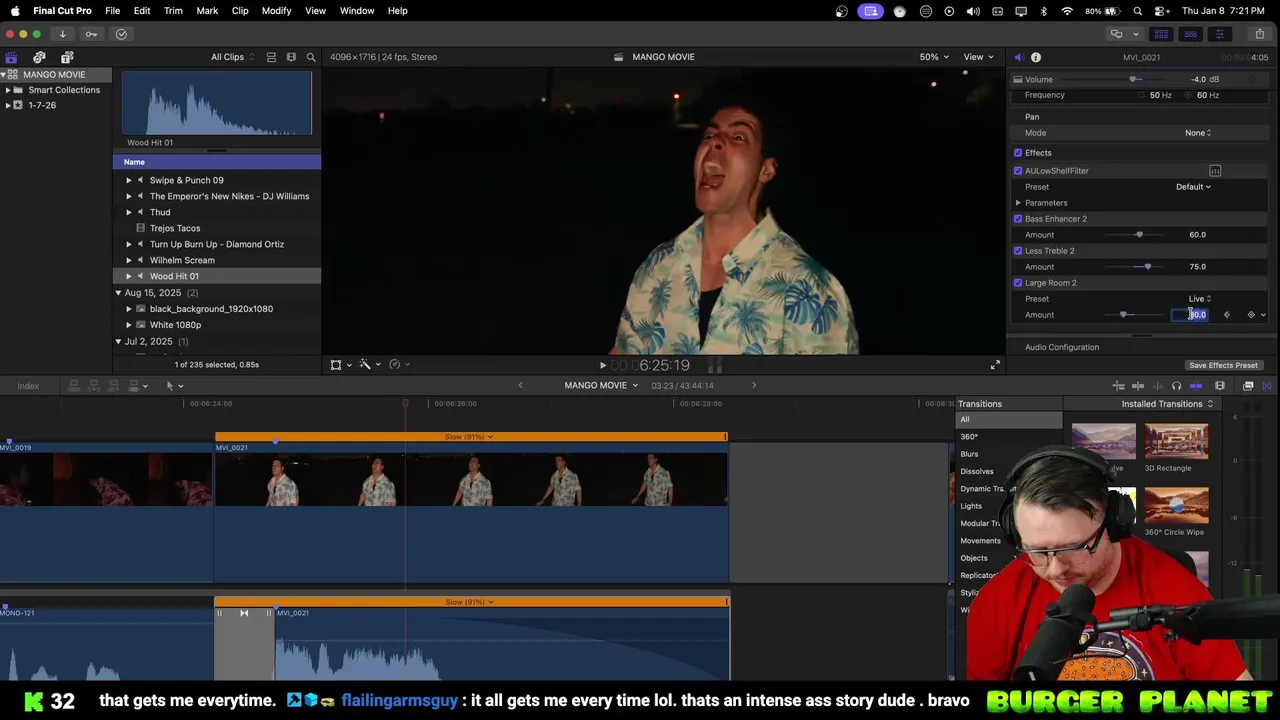The height and width of the screenshot is (720, 1280).
Task: Open the 50% viewer zoom dropdown
Action: [934, 57]
